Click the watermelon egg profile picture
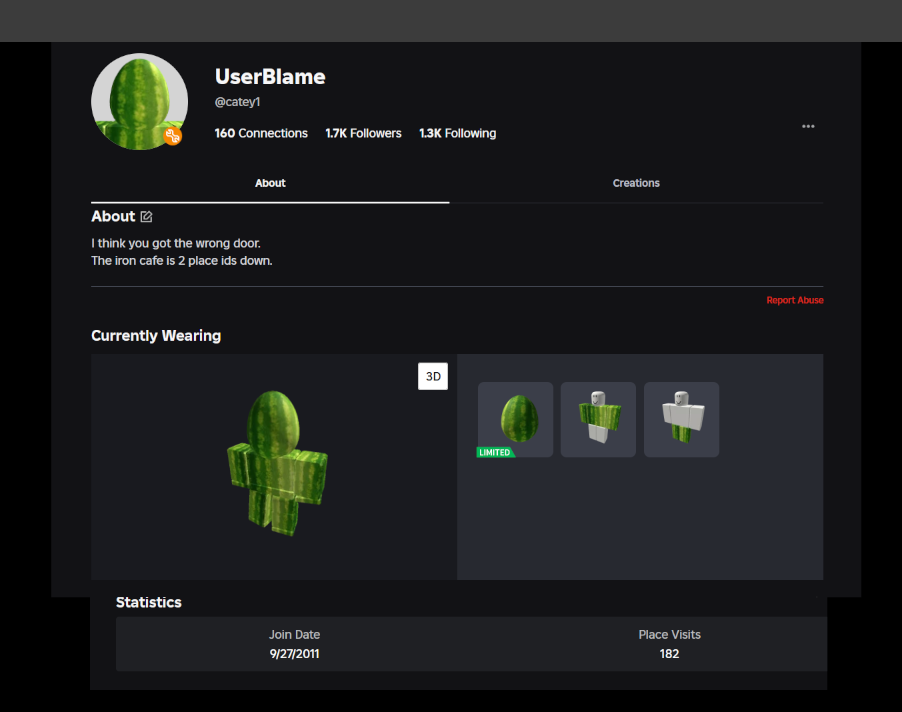902x712 pixels. tap(139, 102)
